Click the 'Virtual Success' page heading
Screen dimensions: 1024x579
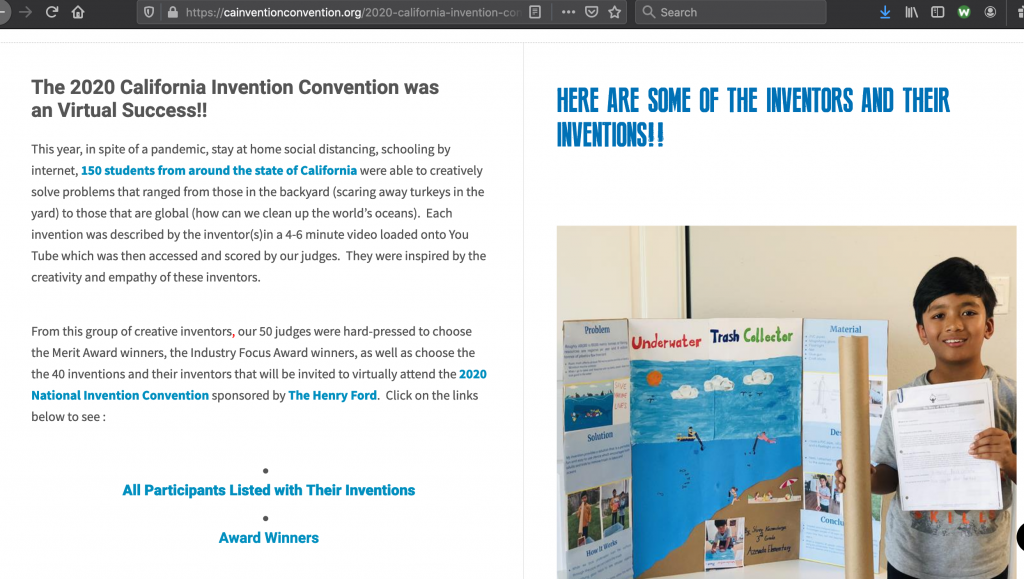pos(235,99)
